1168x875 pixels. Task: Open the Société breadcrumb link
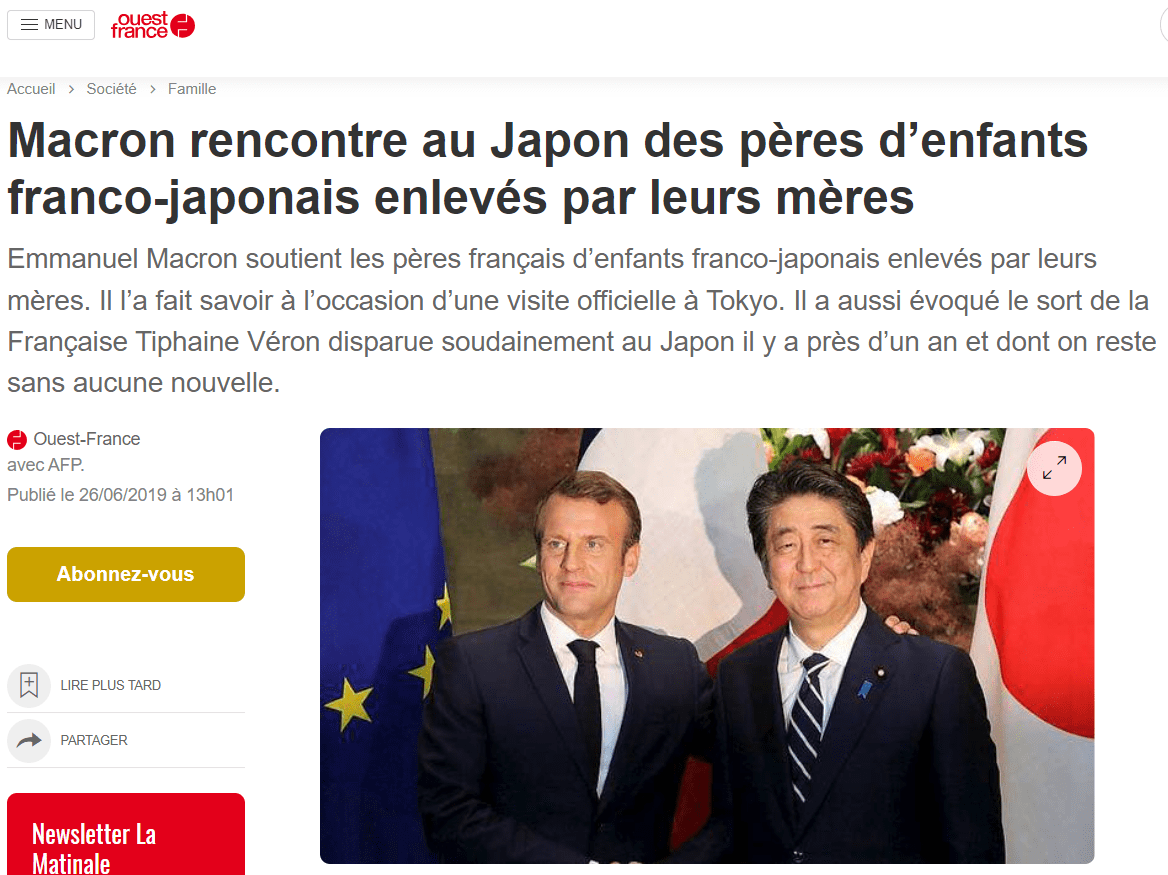111,89
